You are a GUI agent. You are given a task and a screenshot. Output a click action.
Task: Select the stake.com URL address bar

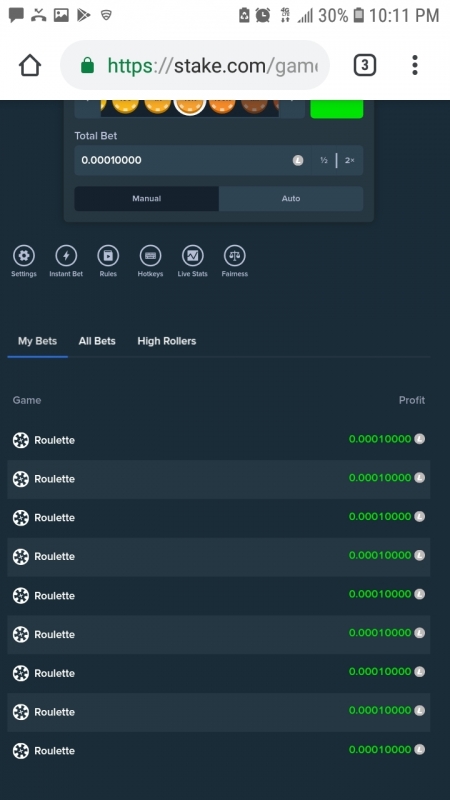(x=195, y=65)
